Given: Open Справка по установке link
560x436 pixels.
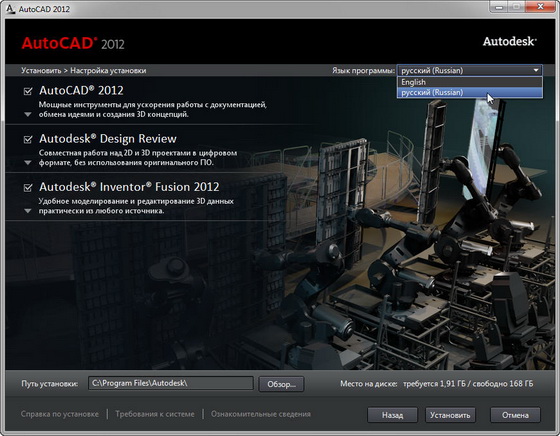Looking at the screenshot, I should [60, 414].
